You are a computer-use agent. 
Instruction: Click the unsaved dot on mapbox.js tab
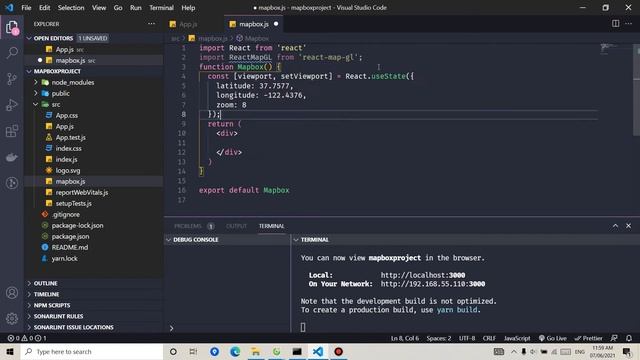pyautogui.click(x=276, y=24)
